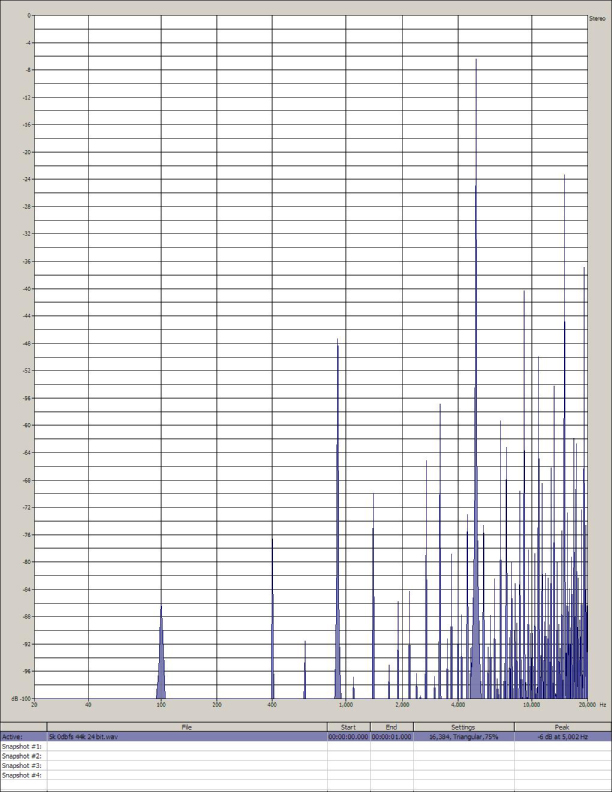This screenshot has width=612, height=792.
Task: Select the Active row label
Action: tap(12, 737)
